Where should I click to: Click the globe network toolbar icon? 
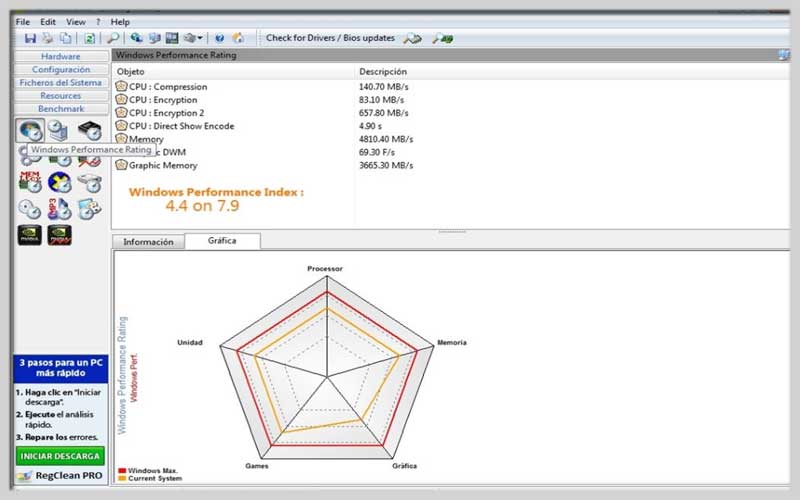[x=136, y=38]
